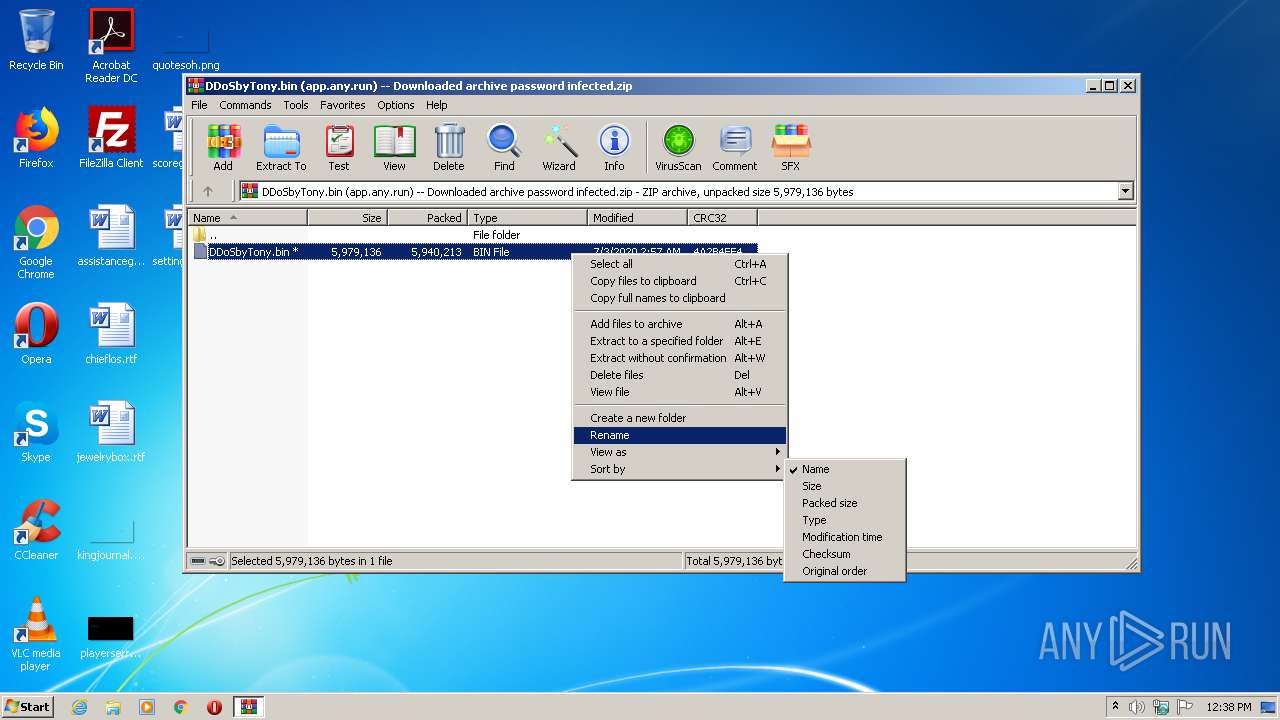Viewport: 1280px width, 720px height.
Task: Click the SFX toolbar icon
Action: [790, 148]
